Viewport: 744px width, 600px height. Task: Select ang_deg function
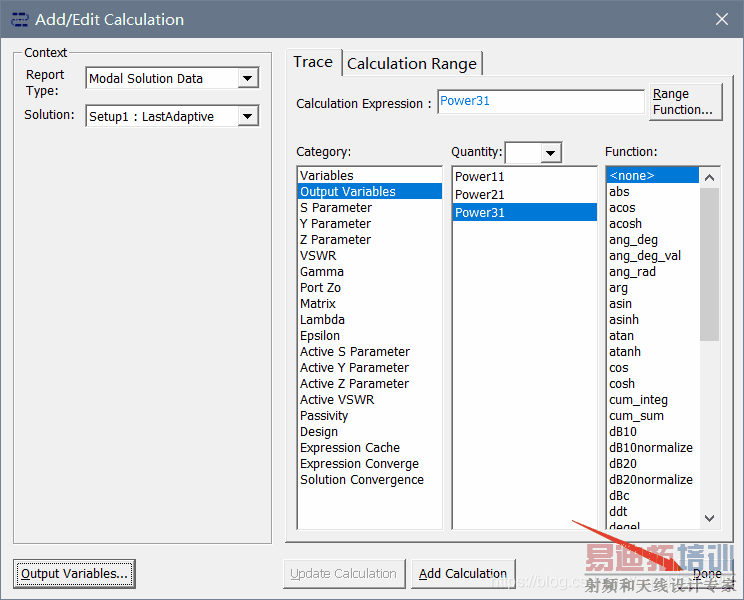click(x=653, y=240)
